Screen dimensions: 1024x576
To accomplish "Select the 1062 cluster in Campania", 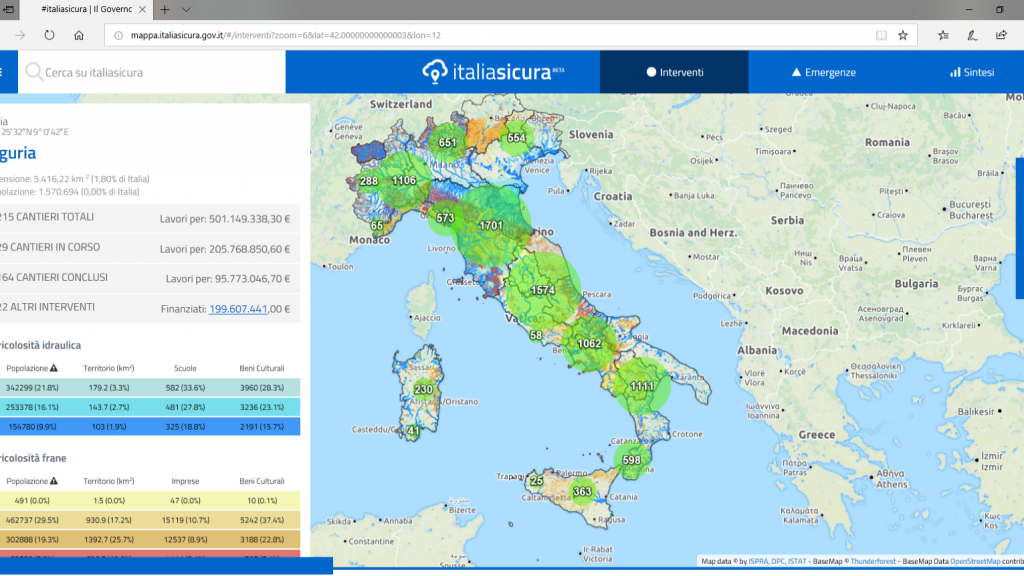I will (589, 344).
